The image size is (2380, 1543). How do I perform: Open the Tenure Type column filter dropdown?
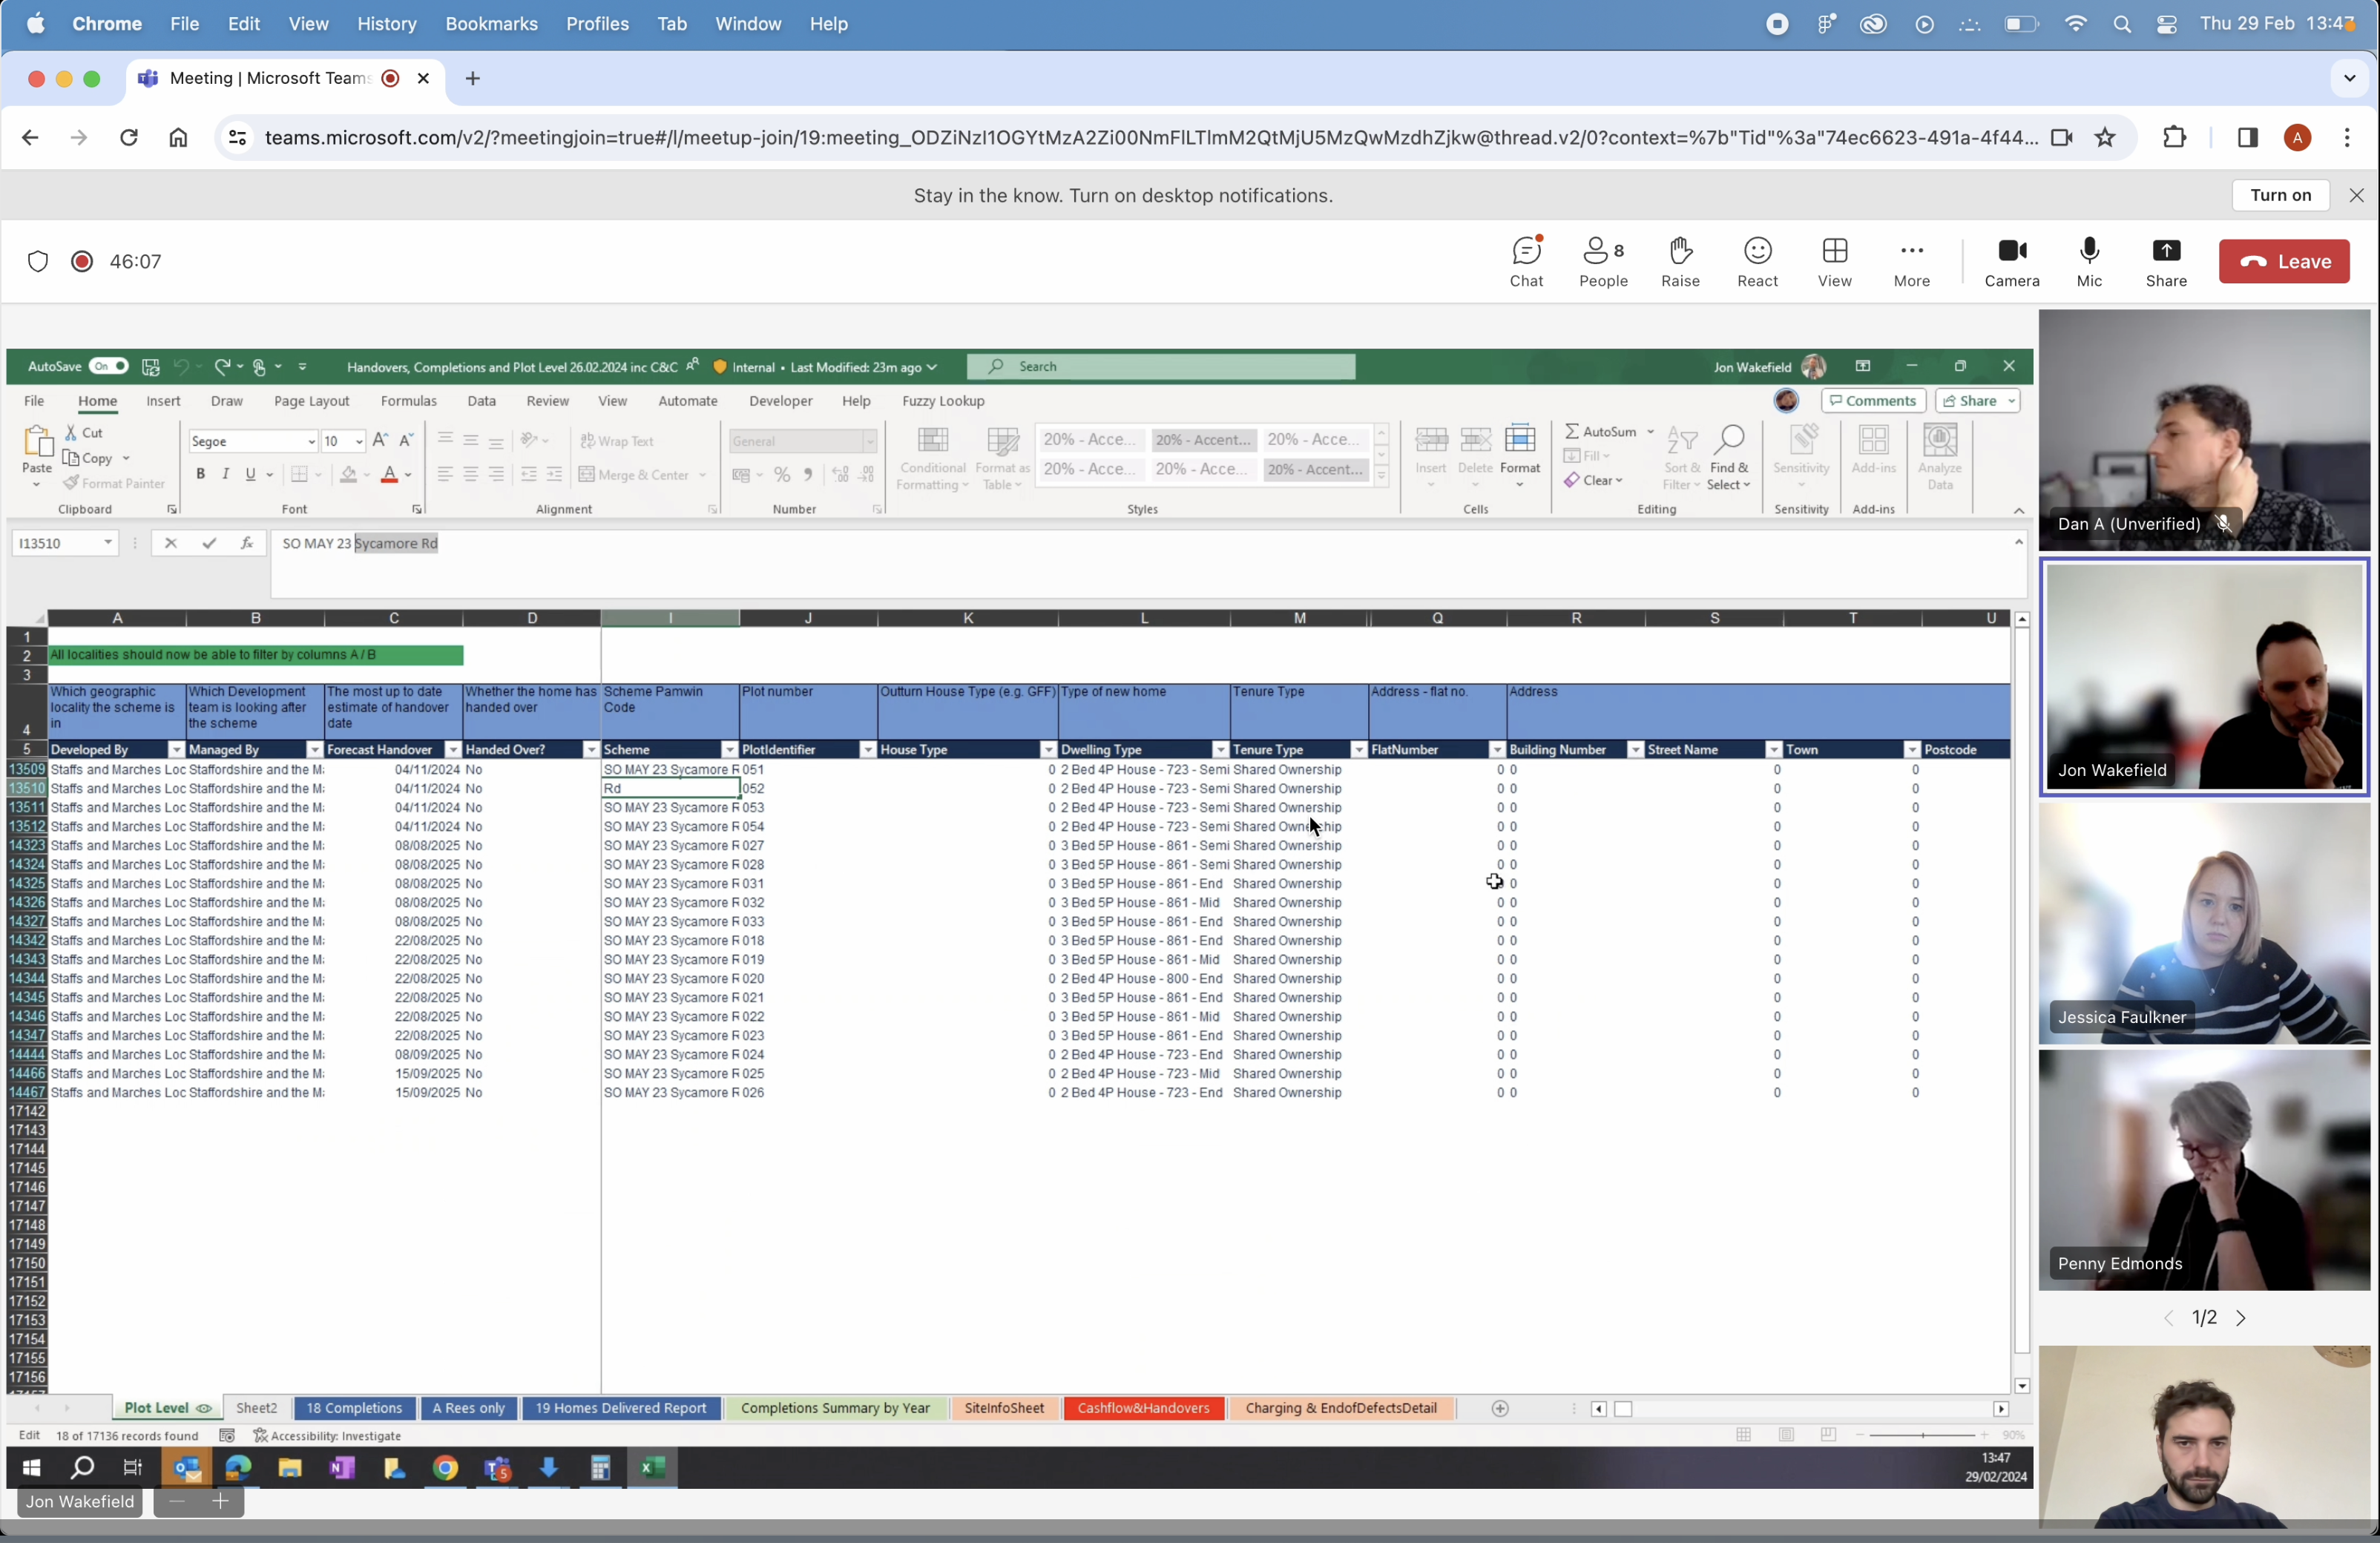click(1358, 750)
